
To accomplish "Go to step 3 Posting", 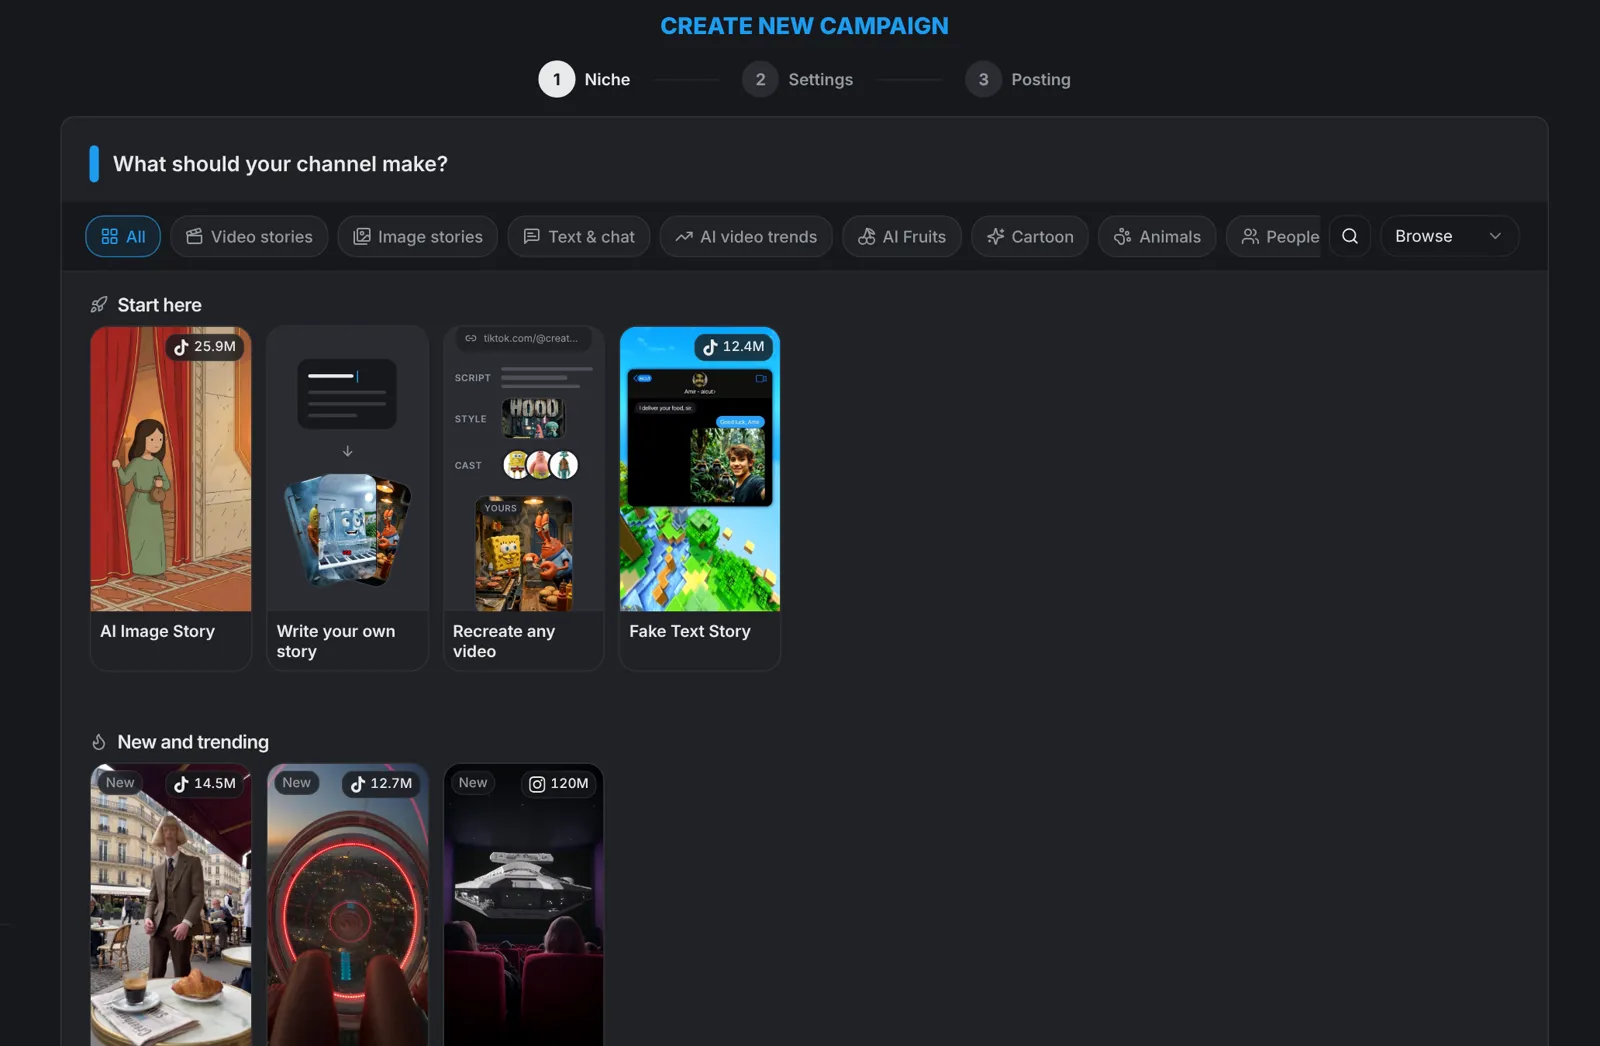I will click(x=1018, y=79).
